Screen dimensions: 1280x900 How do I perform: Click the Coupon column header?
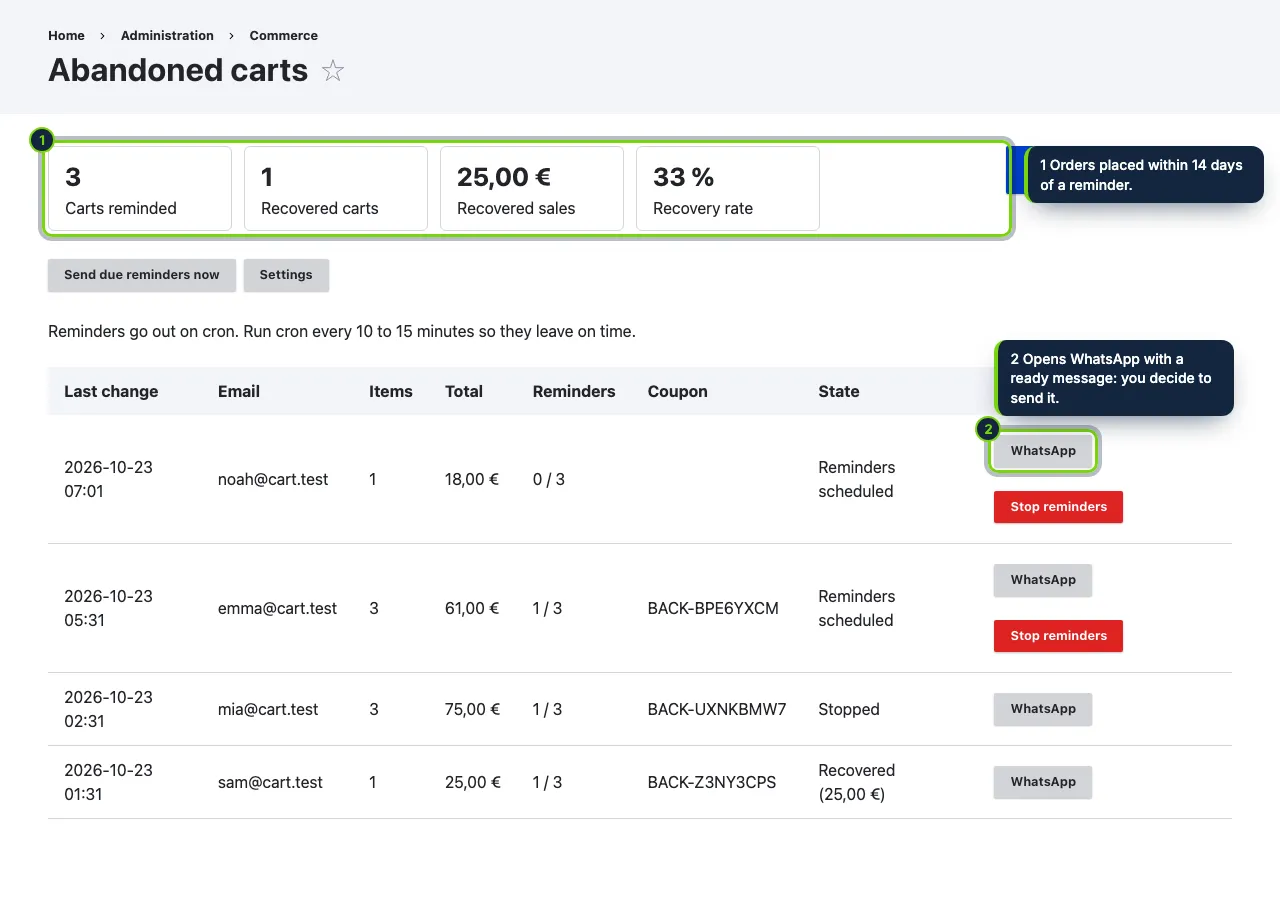tap(678, 391)
